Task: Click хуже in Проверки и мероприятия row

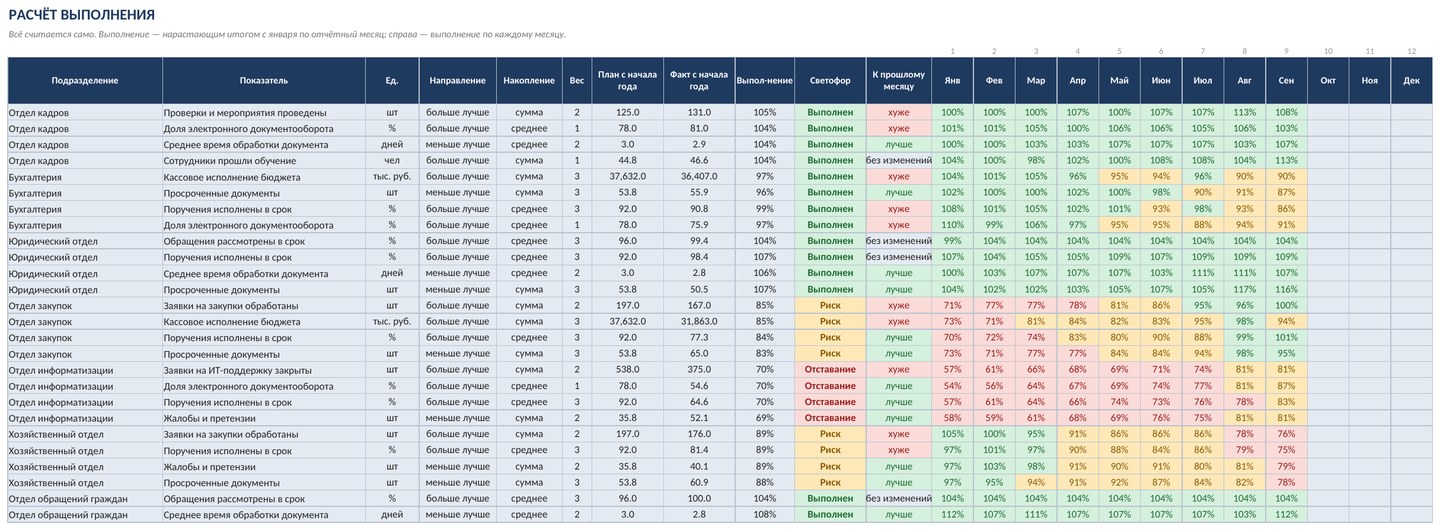Action: pos(899,112)
